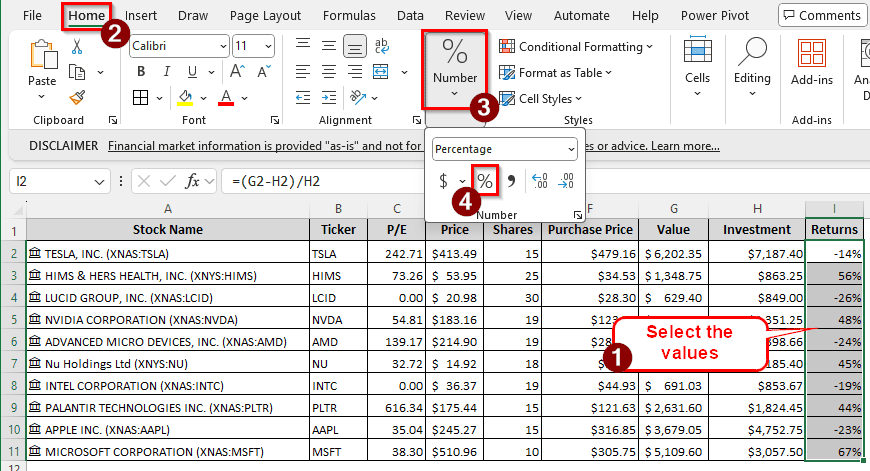The image size is (870, 471).
Task: Toggle Bottom Align icon
Action: point(355,46)
